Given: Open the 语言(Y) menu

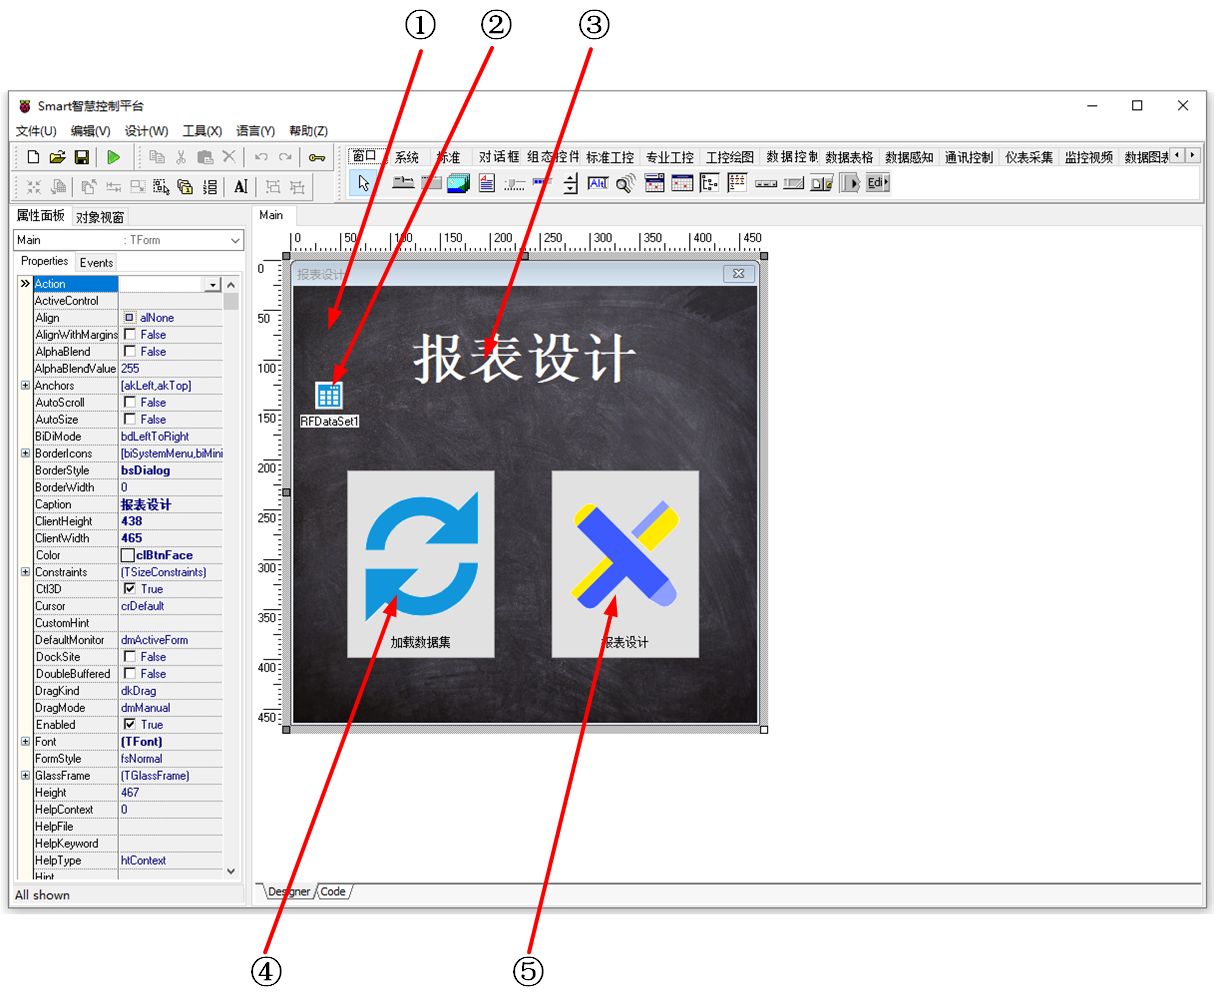Looking at the screenshot, I should coord(255,131).
